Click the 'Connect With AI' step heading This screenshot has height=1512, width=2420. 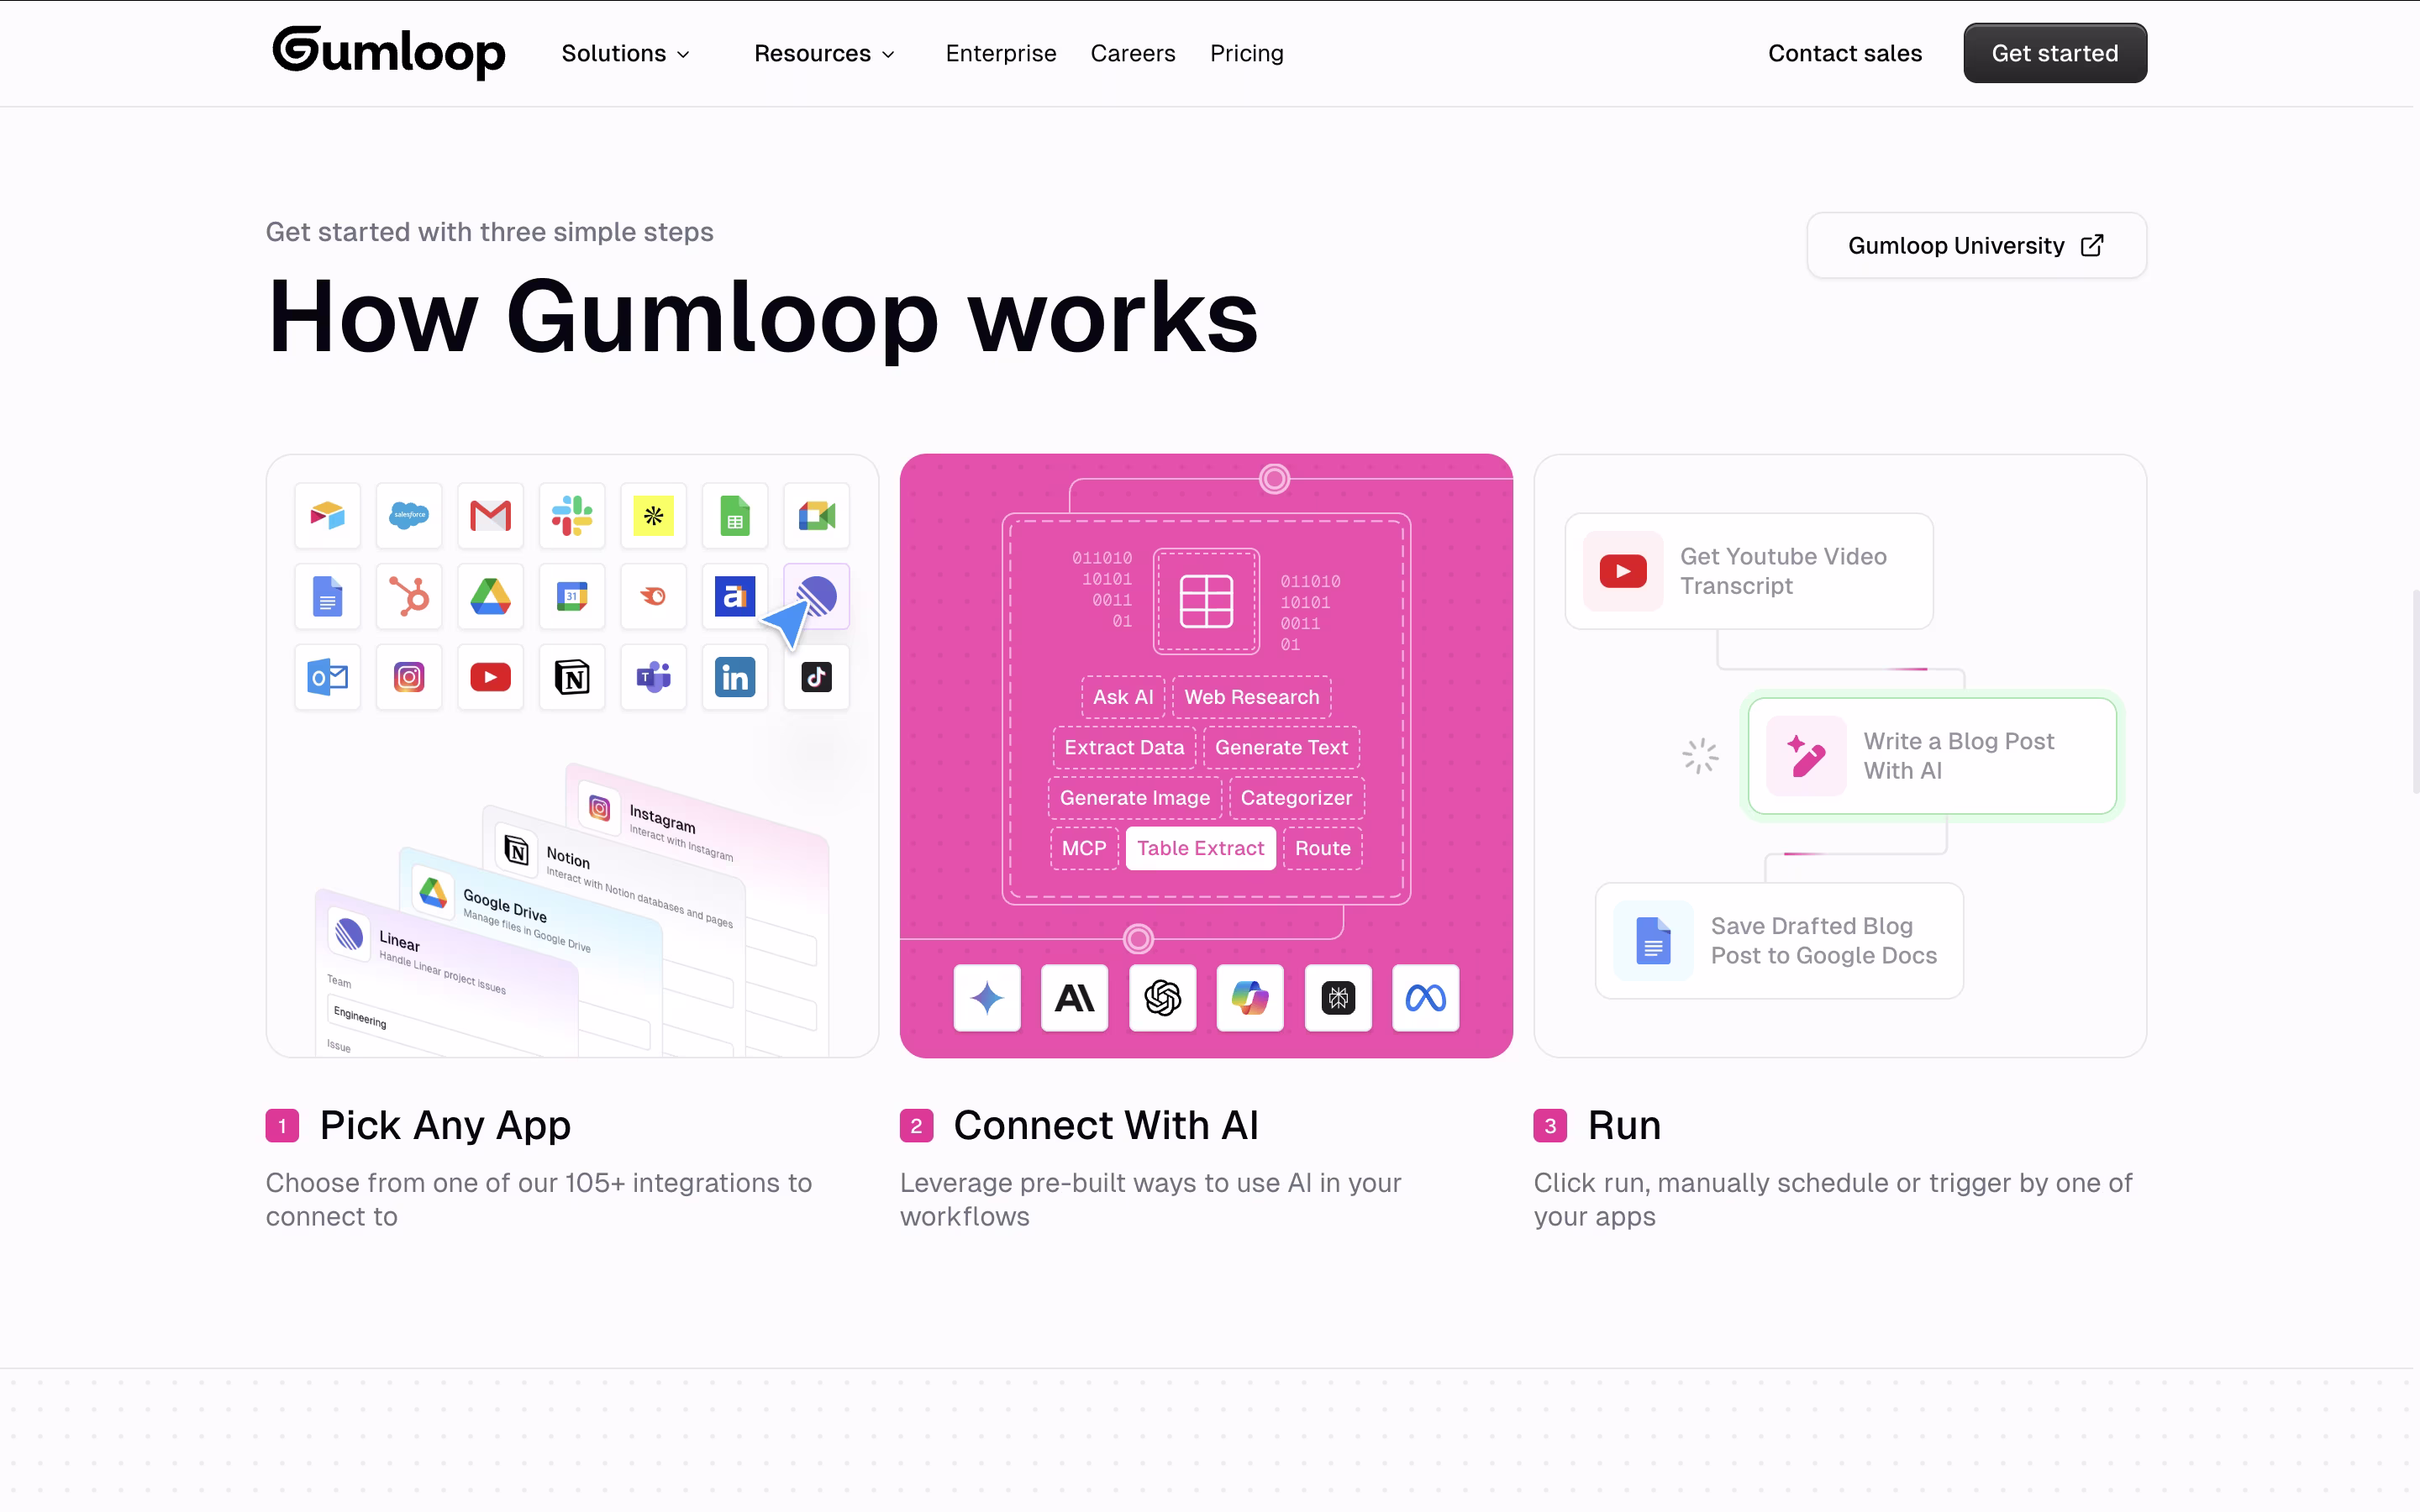pos(1106,1125)
